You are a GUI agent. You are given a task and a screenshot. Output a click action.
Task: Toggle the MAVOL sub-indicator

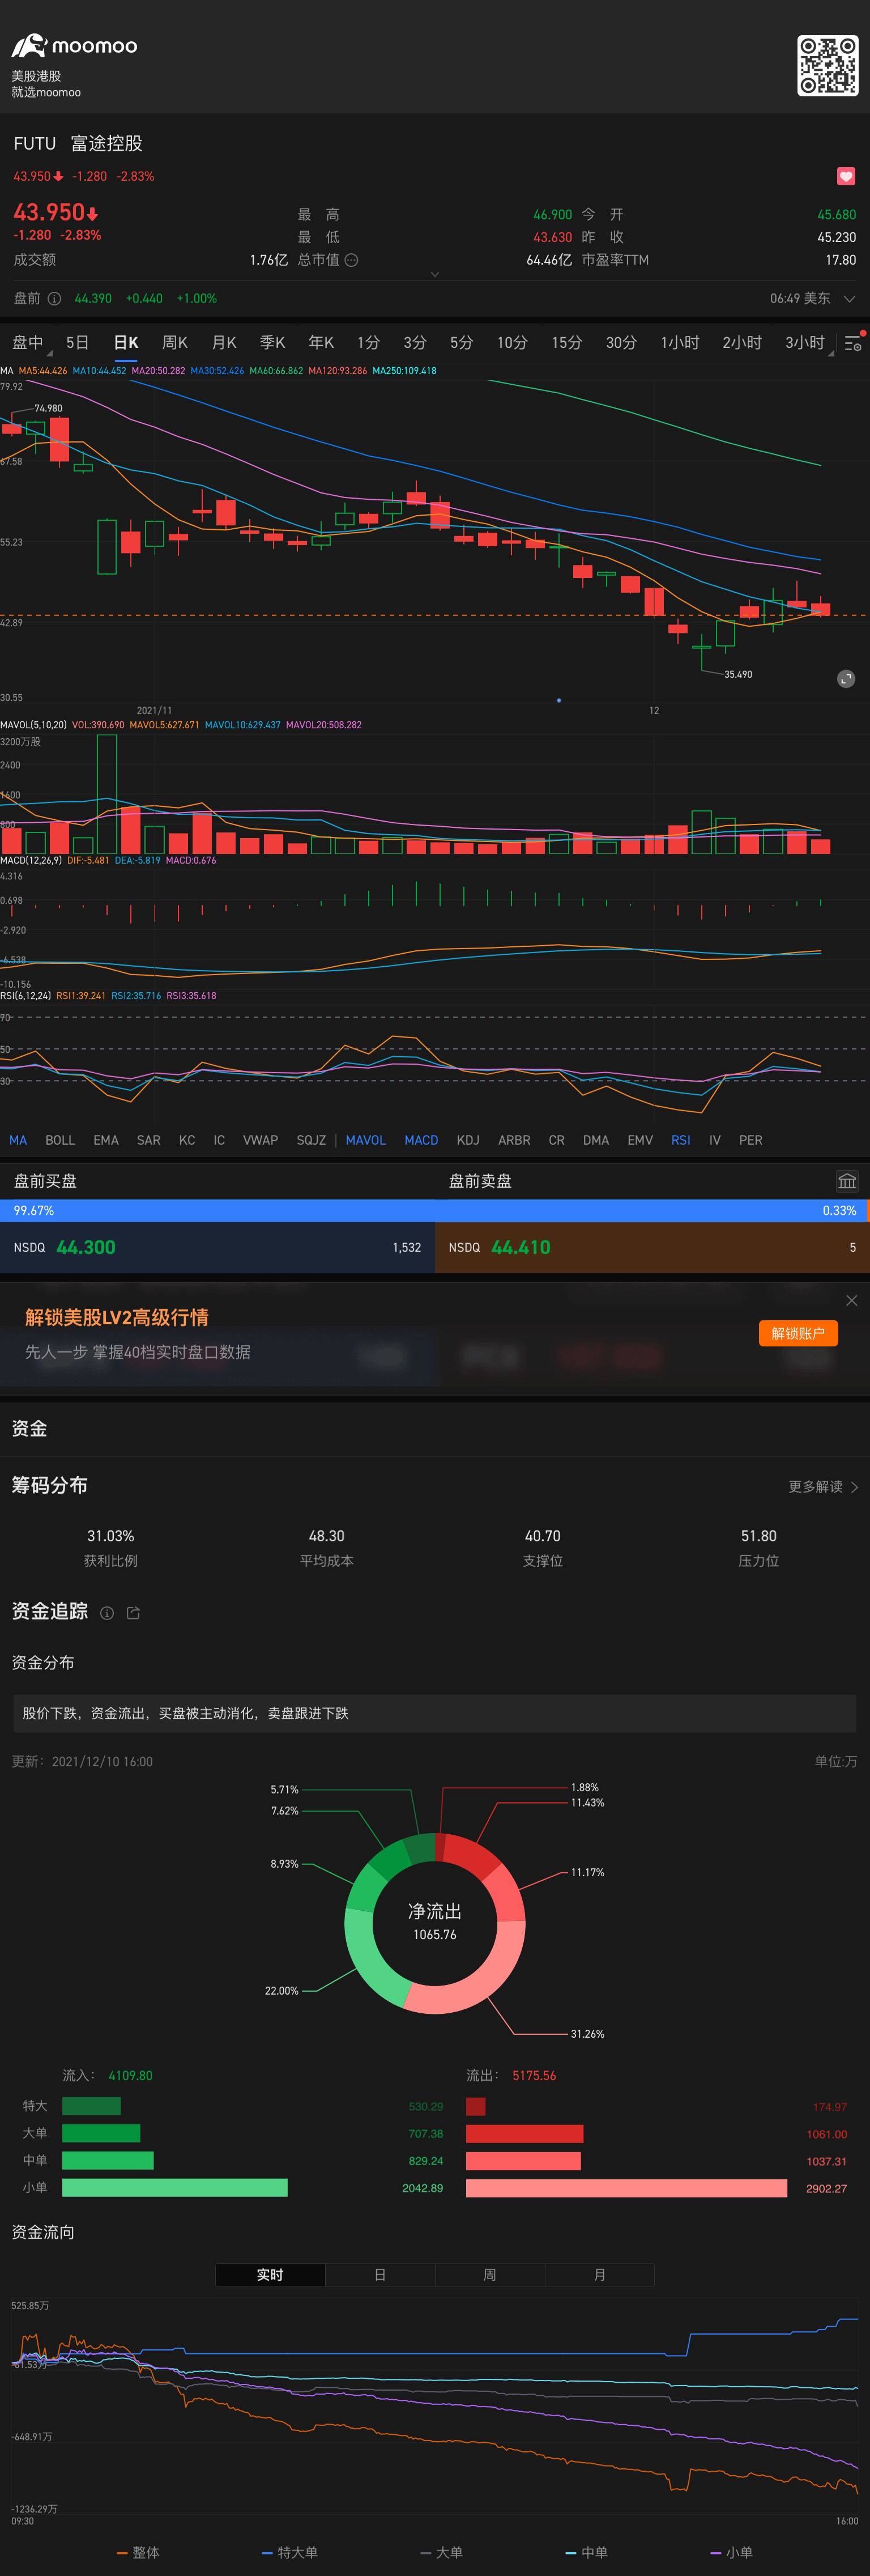tap(365, 1140)
